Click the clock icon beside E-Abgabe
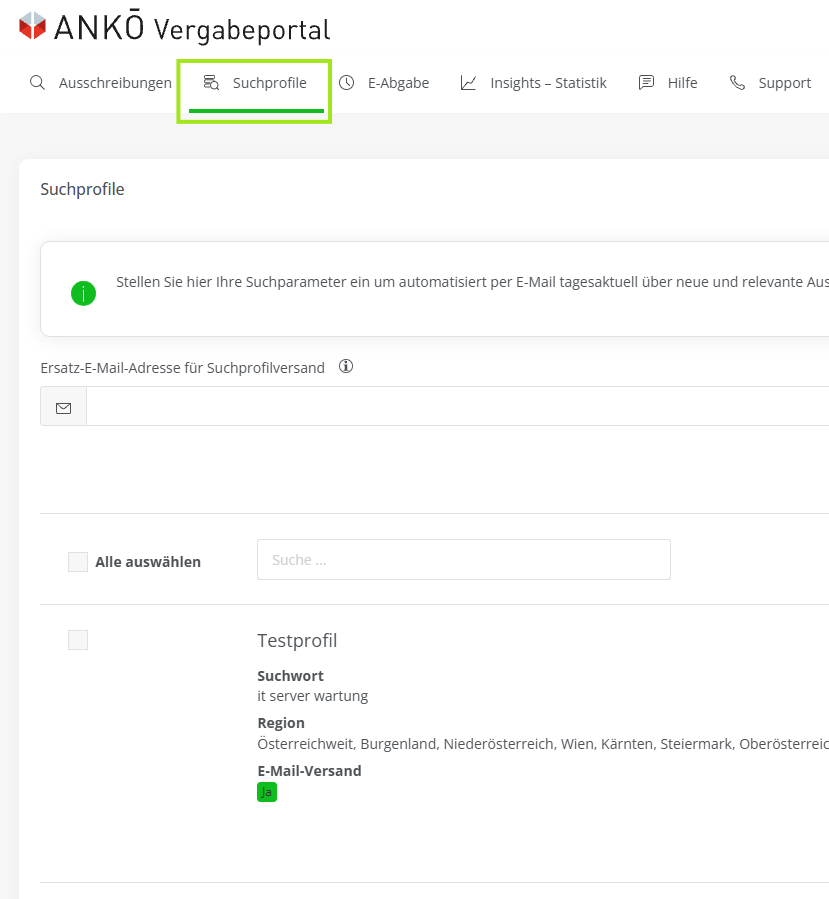The width and height of the screenshot is (829, 899). pos(346,83)
